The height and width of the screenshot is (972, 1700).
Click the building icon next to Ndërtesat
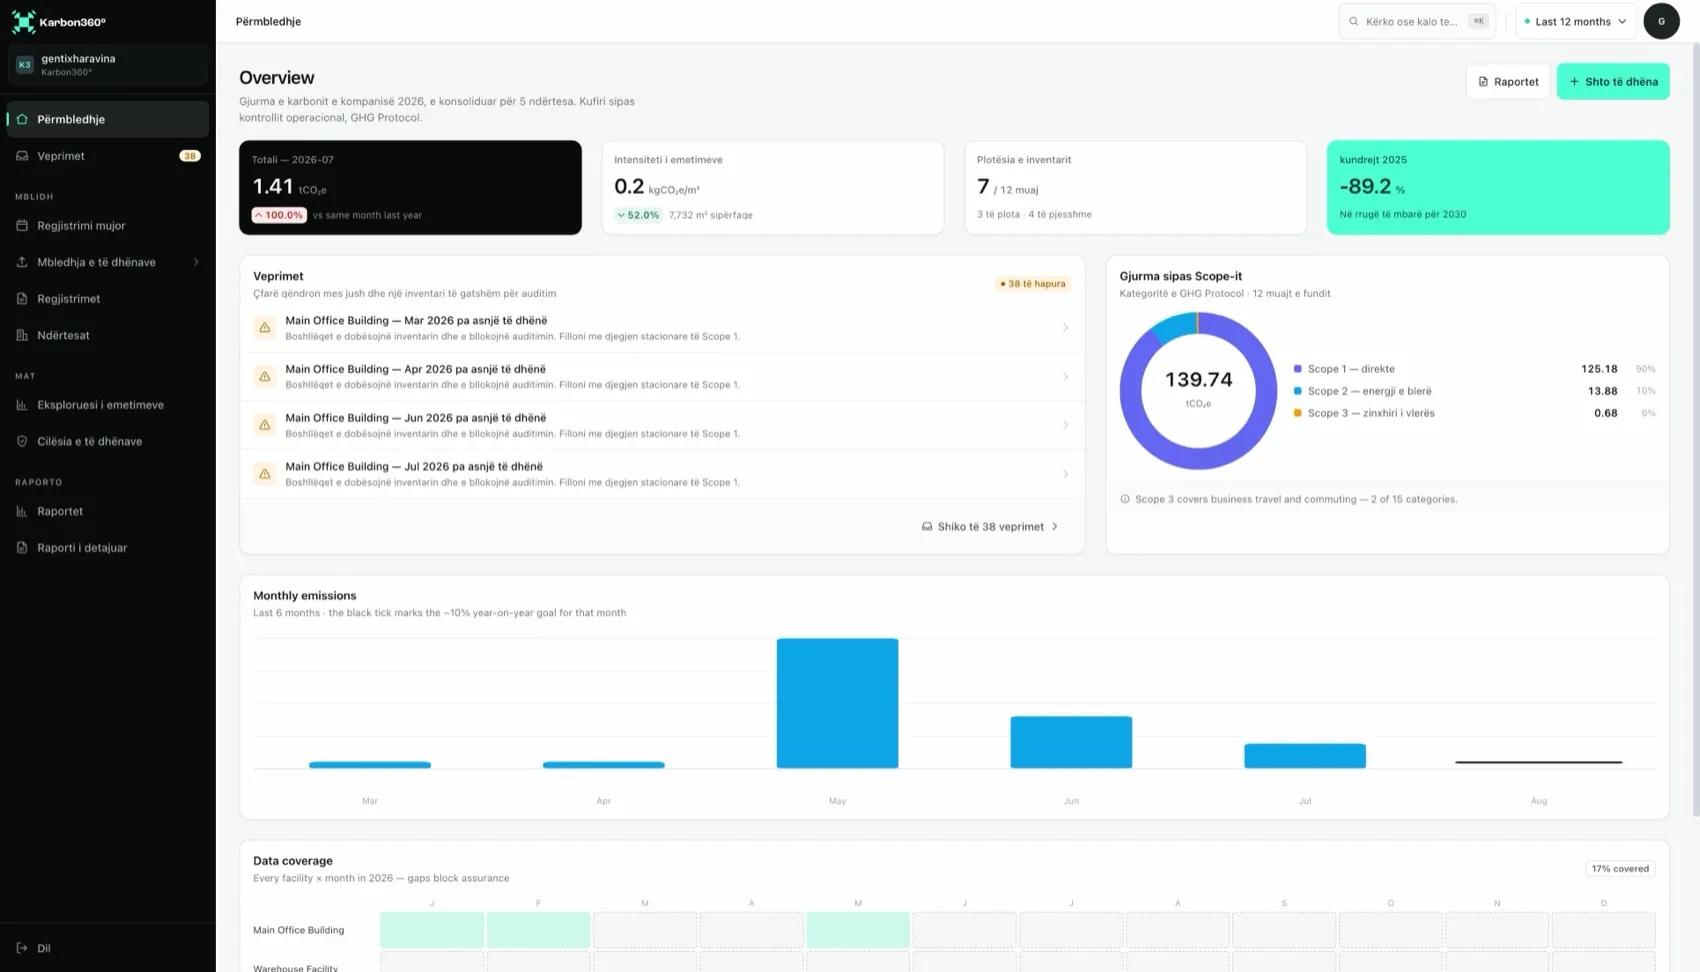click(22, 335)
